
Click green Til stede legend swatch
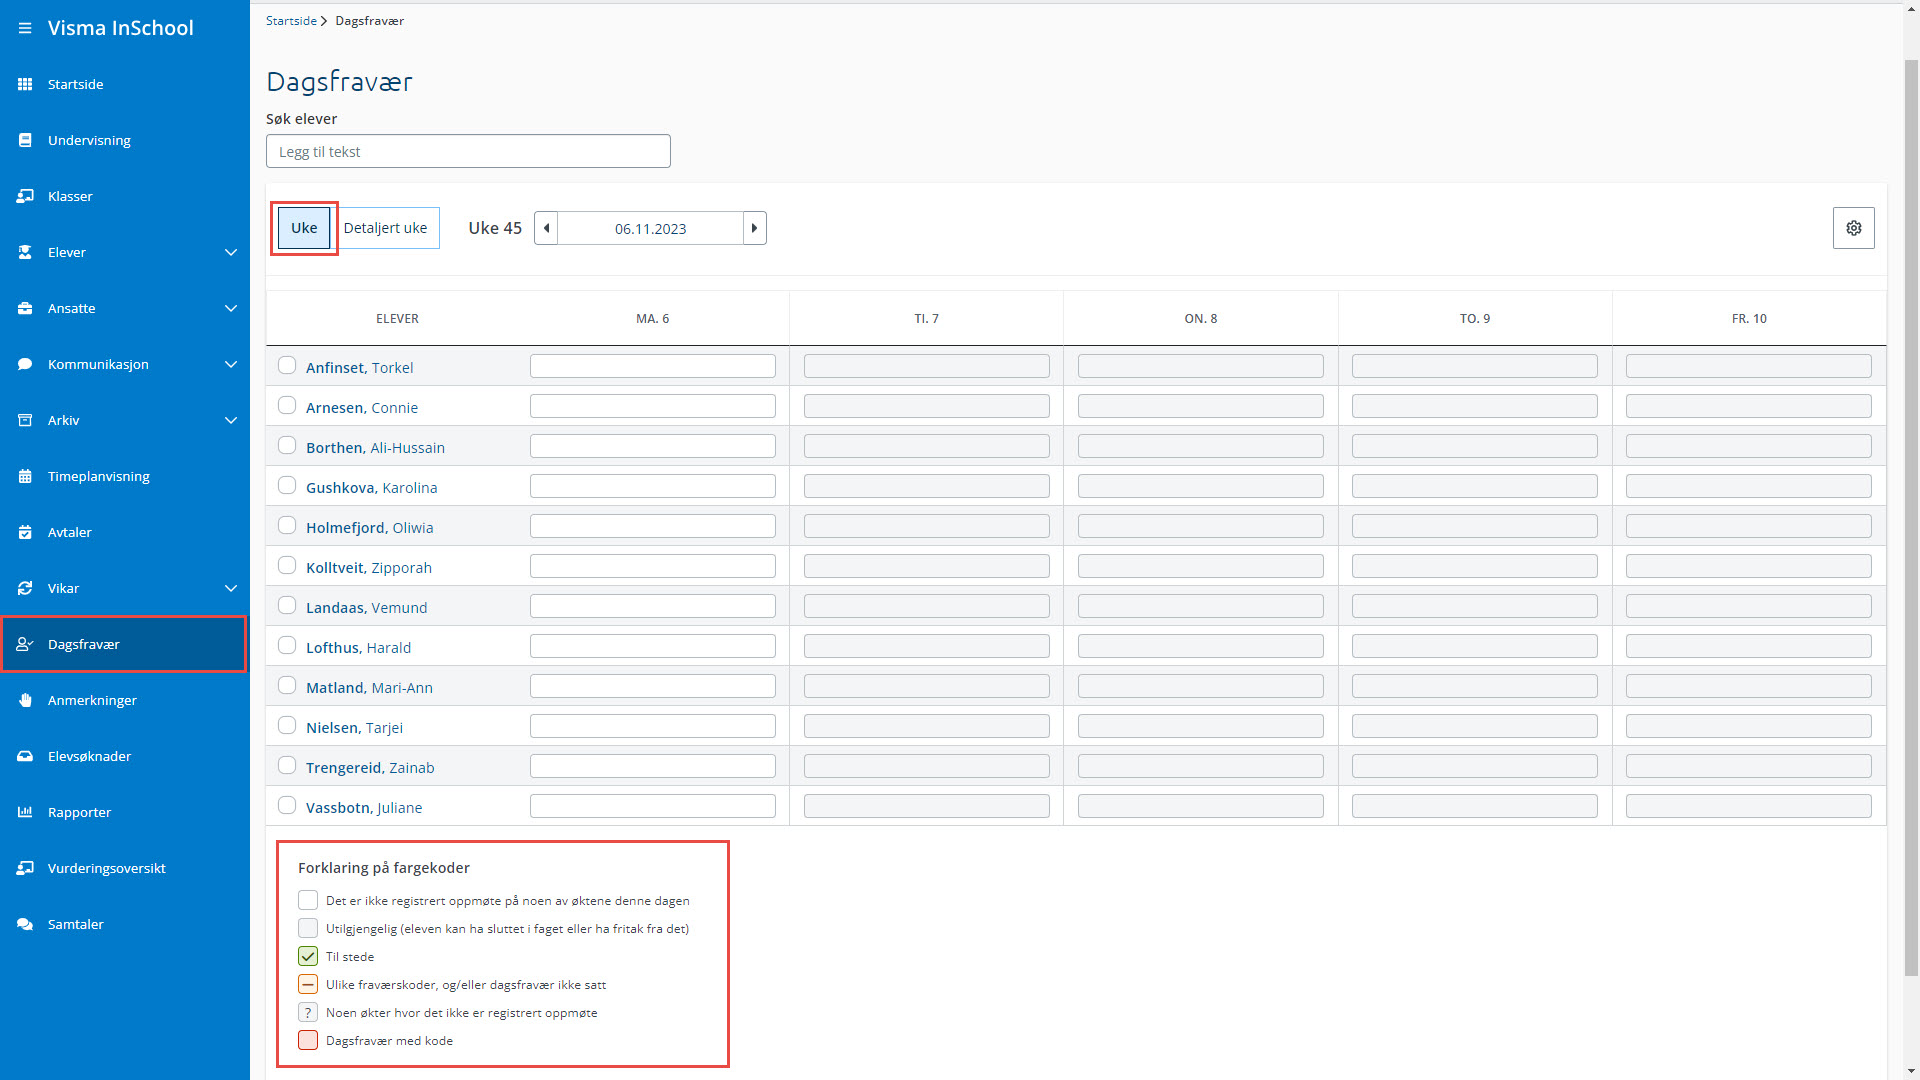(x=308, y=956)
